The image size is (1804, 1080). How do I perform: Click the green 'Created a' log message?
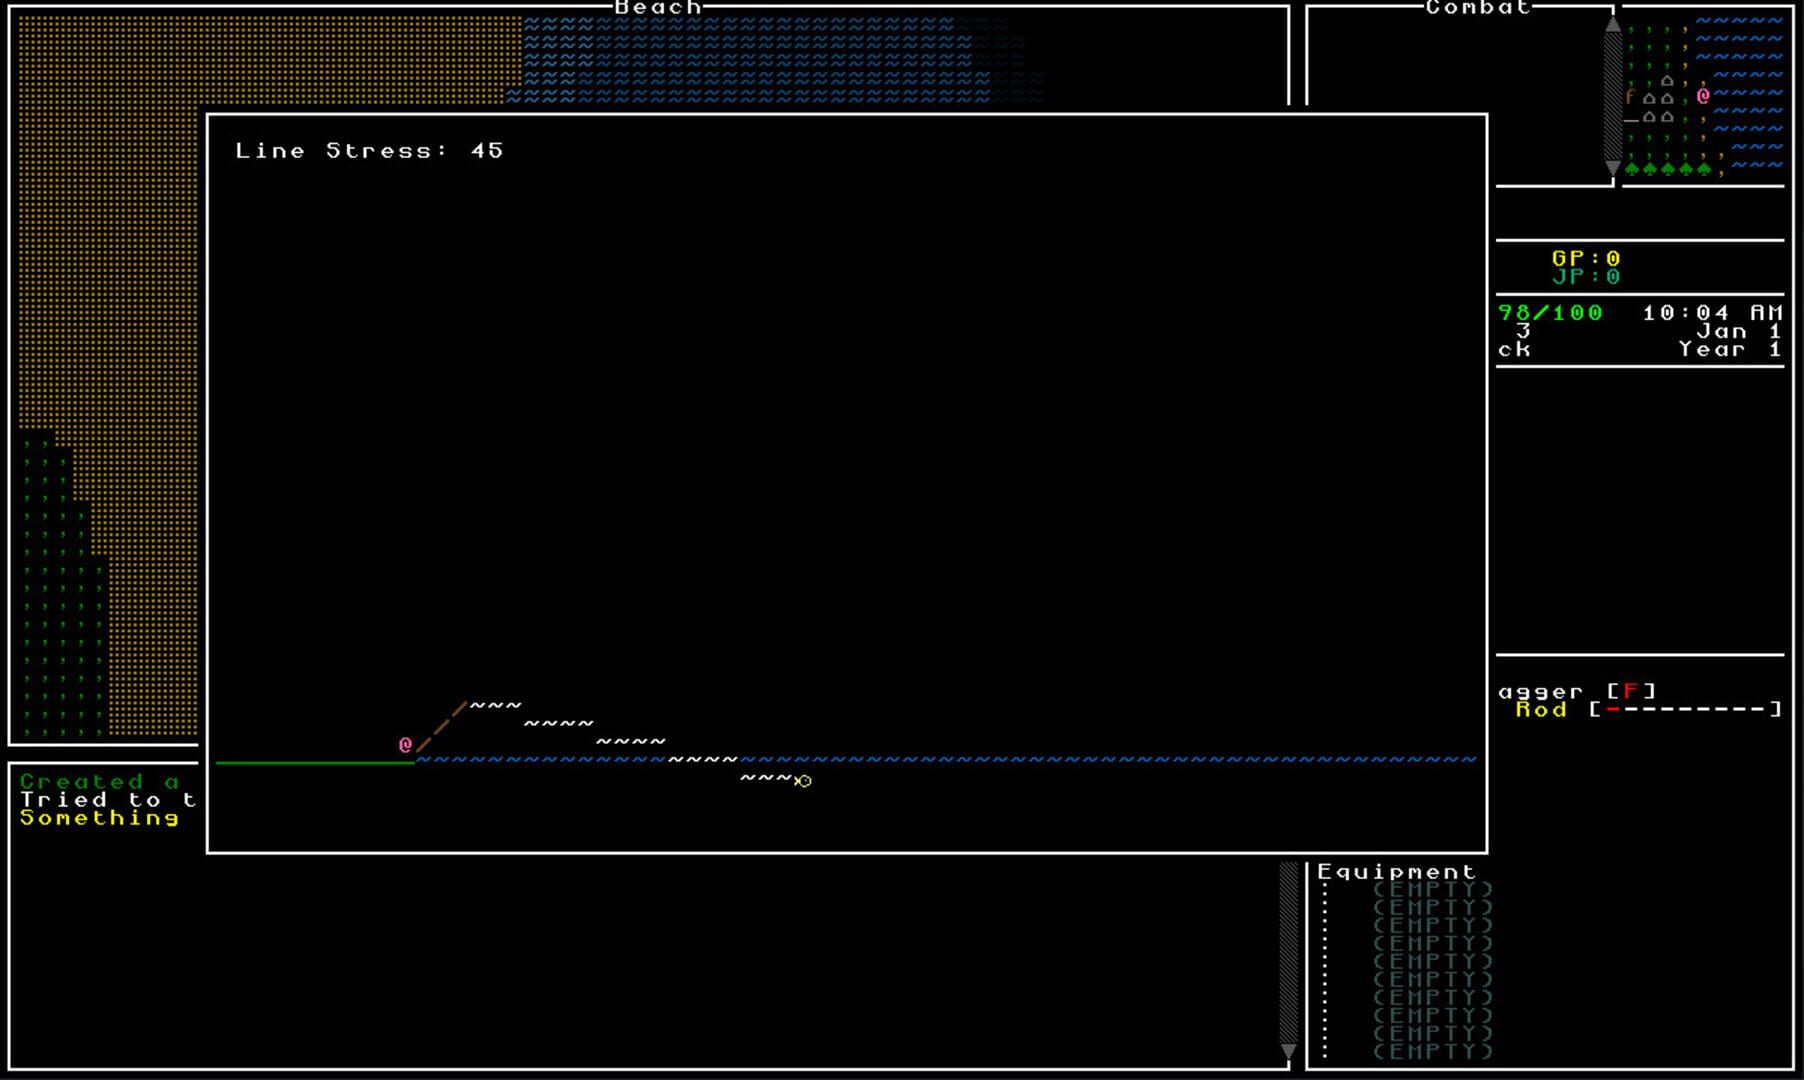click(x=100, y=782)
